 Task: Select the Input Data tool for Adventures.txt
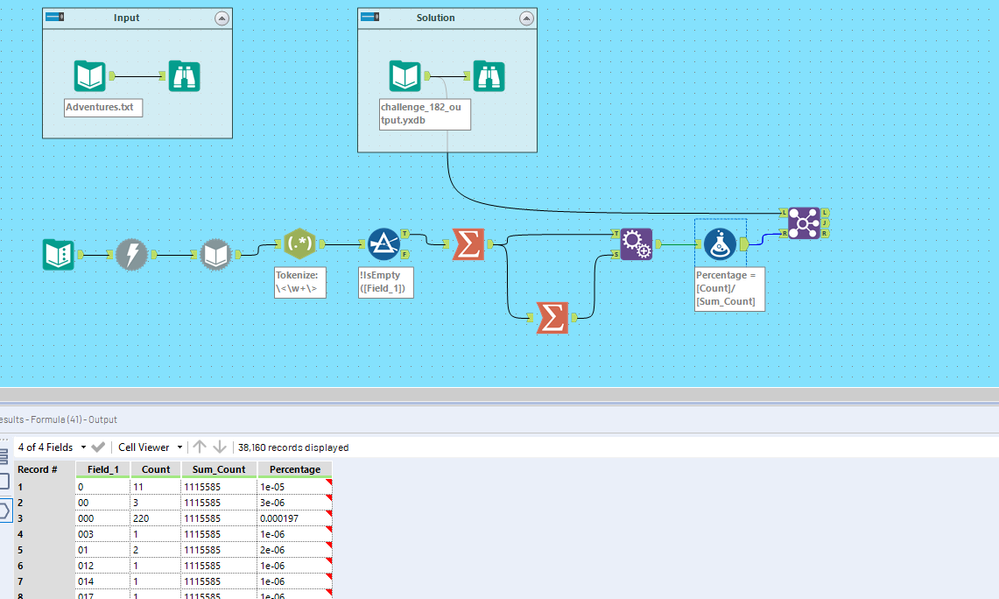tap(89, 76)
